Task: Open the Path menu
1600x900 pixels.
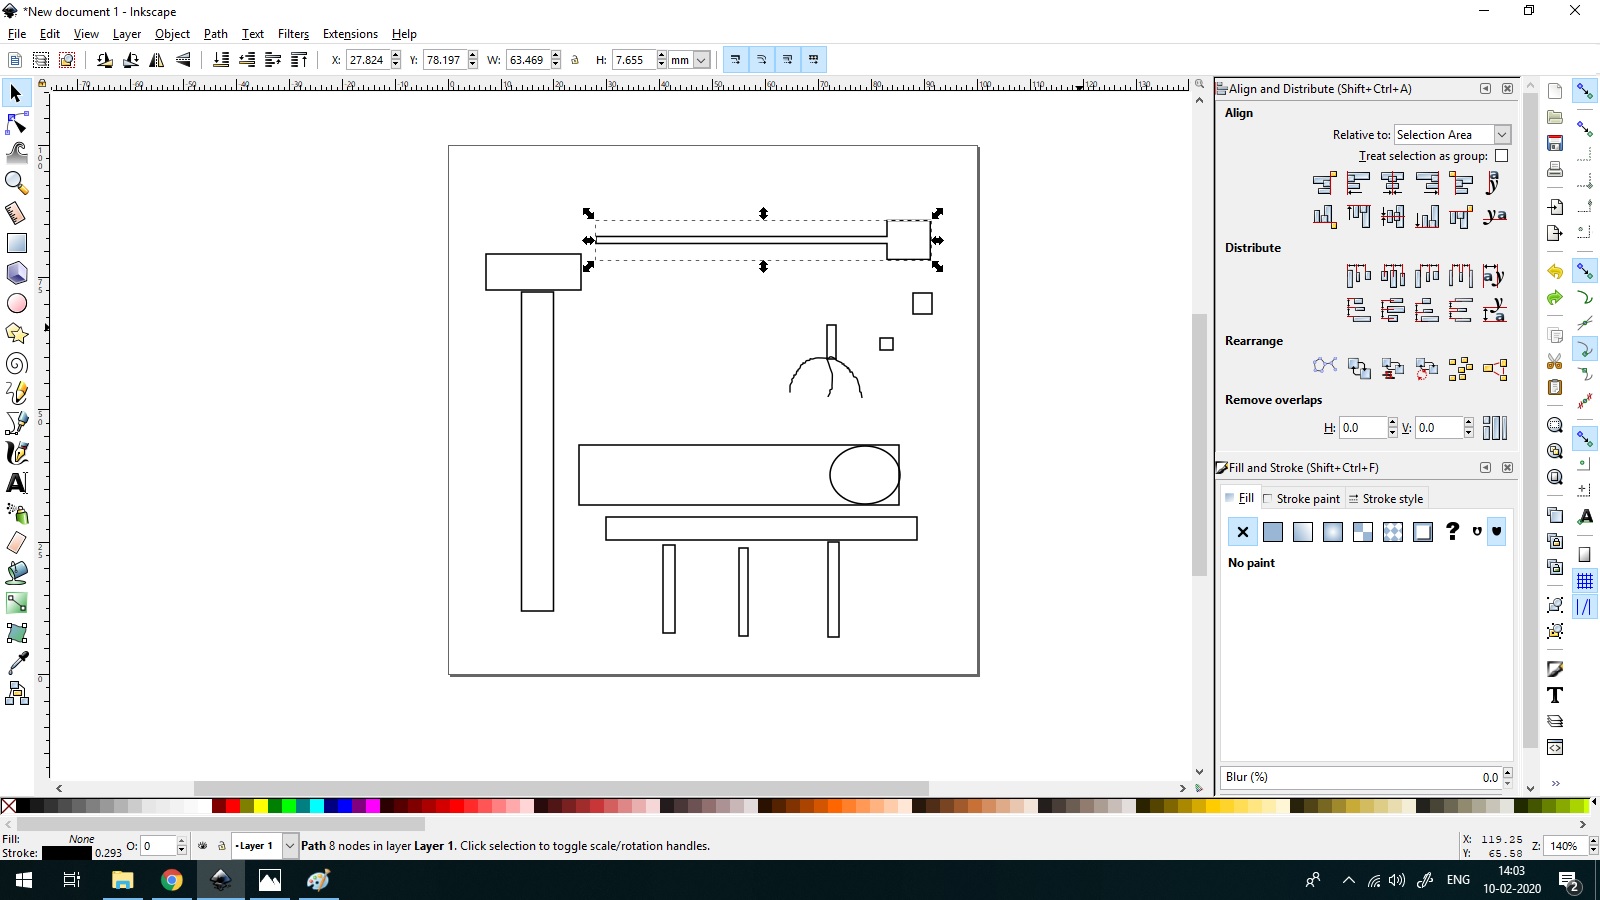Action: (216, 34)
